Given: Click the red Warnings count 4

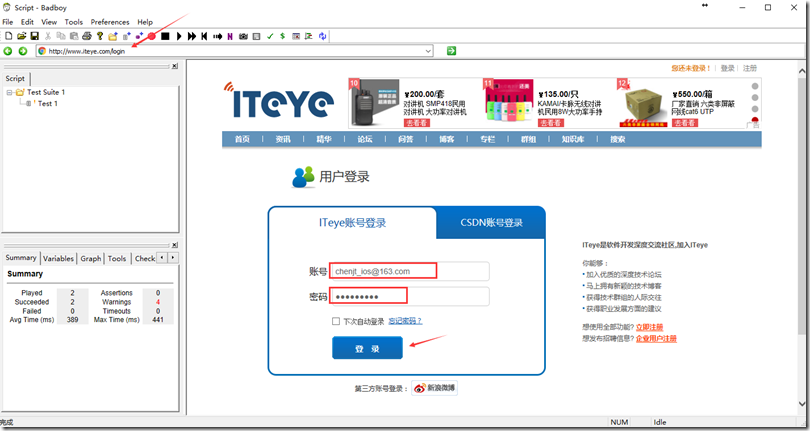Looking at the screenshot, I should pos(158,302).
